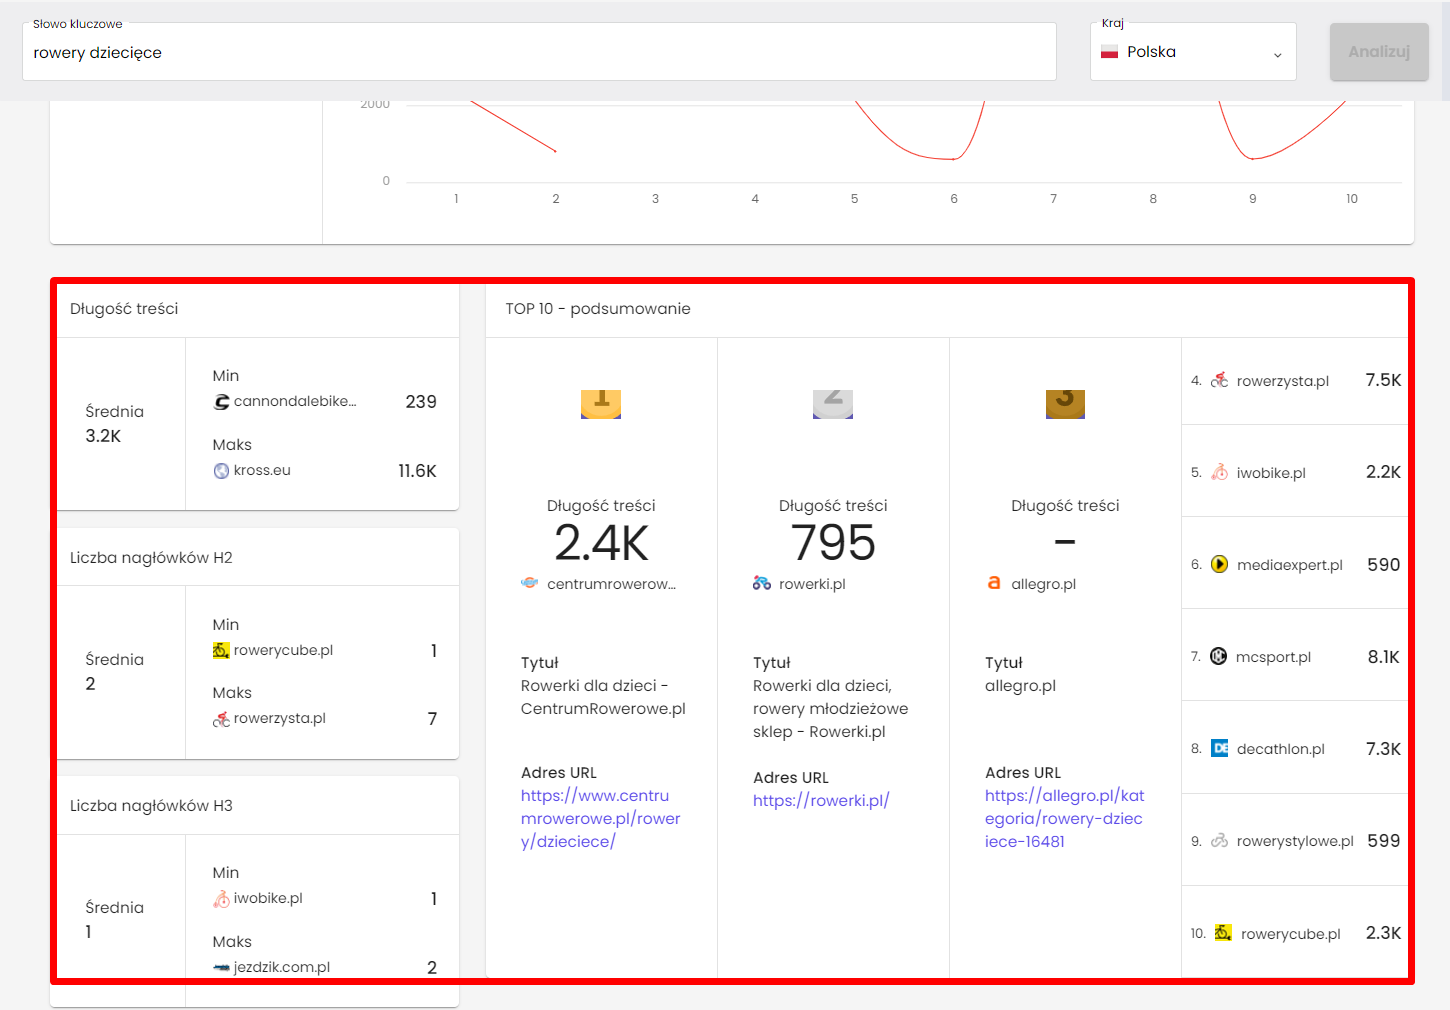This screenshot has height=1010, width=1450.
Task: Click the jezdzik.com.pl favicon icon
Action: [x=221, y=968]
